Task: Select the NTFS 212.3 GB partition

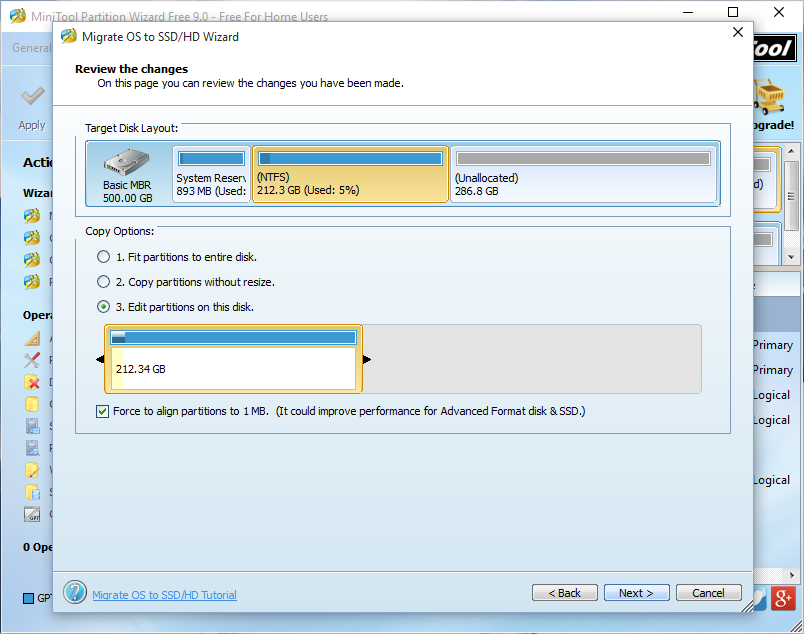Action: tap(351, 174)
